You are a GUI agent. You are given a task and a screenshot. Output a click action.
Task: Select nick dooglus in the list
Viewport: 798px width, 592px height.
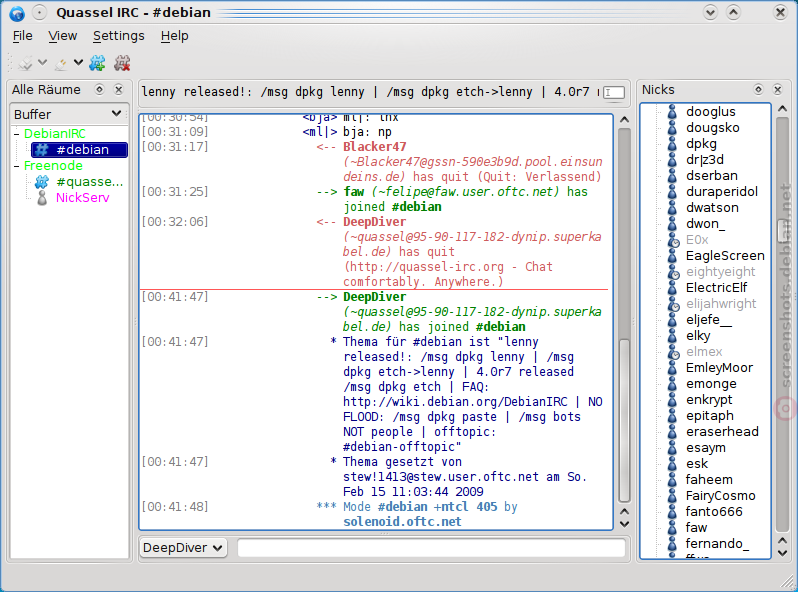(710, 111)
